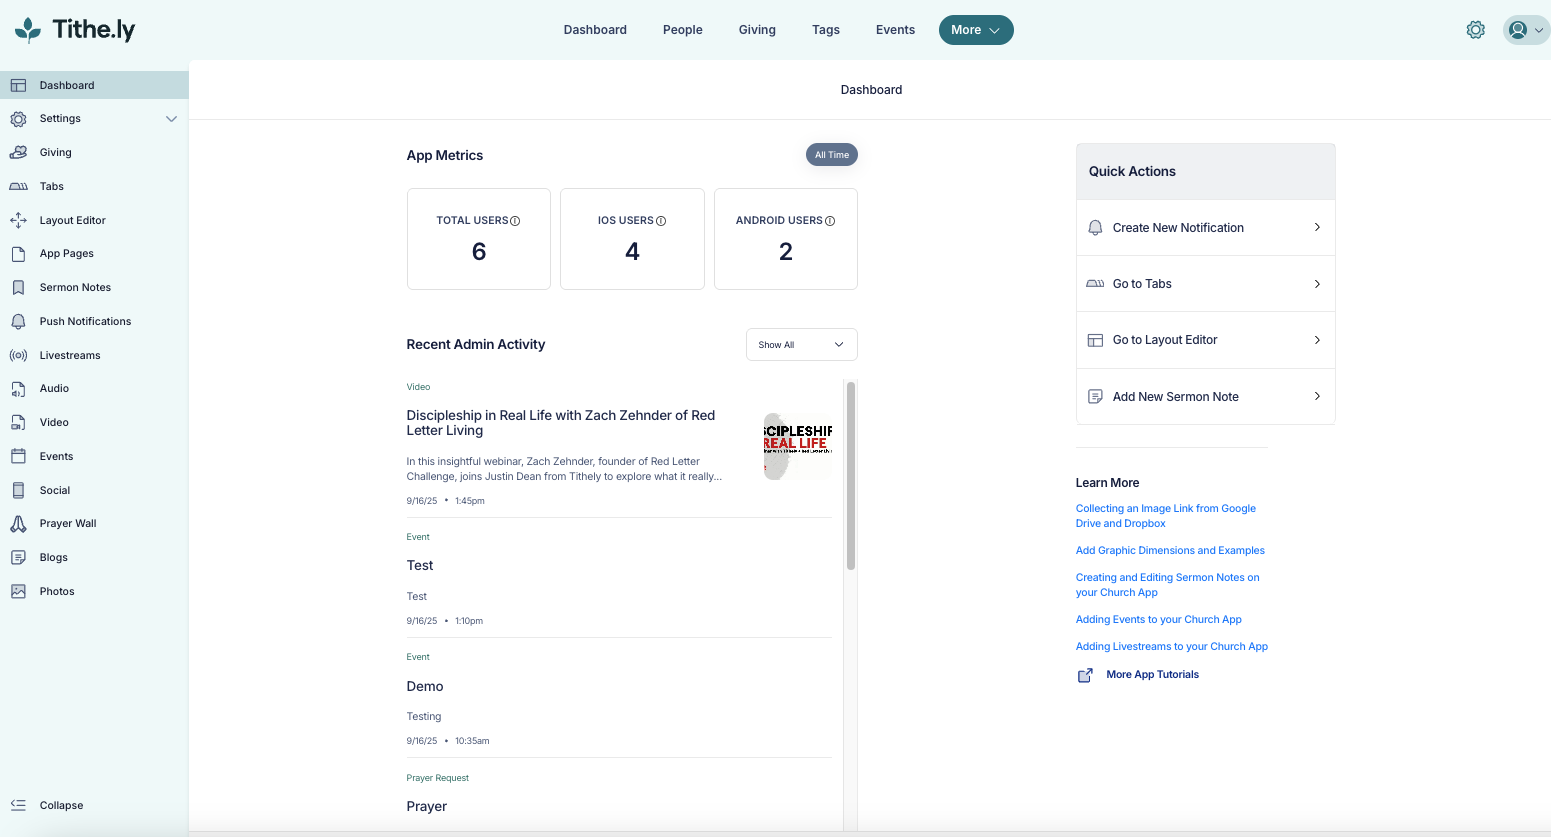Open Dashboard in top navigation

[595, 30]
